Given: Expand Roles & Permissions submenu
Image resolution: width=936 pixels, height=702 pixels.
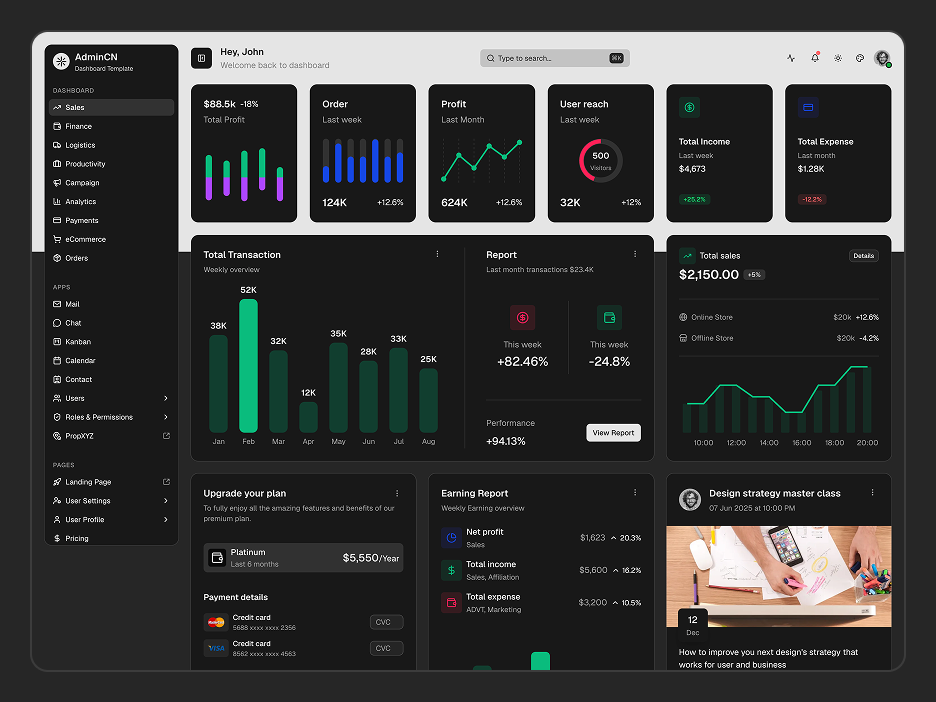Looking at the screenshot, I should [165, 417].
